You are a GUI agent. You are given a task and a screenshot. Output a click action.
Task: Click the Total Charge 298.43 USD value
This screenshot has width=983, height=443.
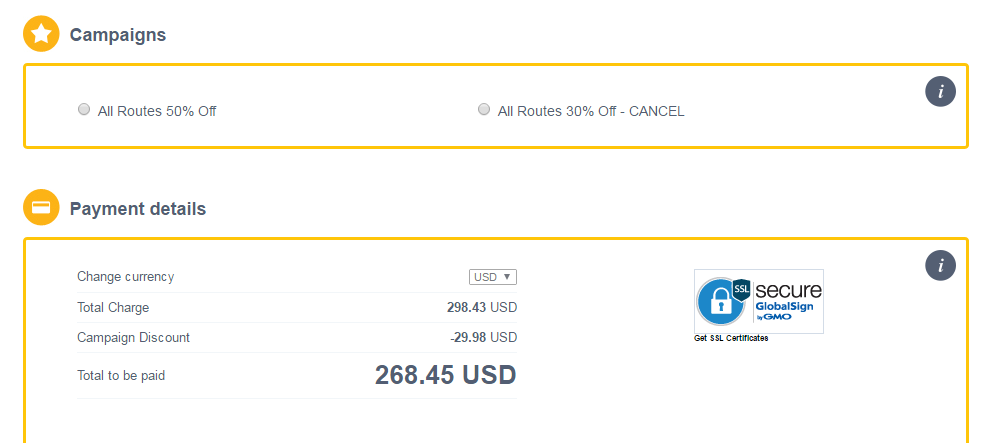tap(481, 307)
